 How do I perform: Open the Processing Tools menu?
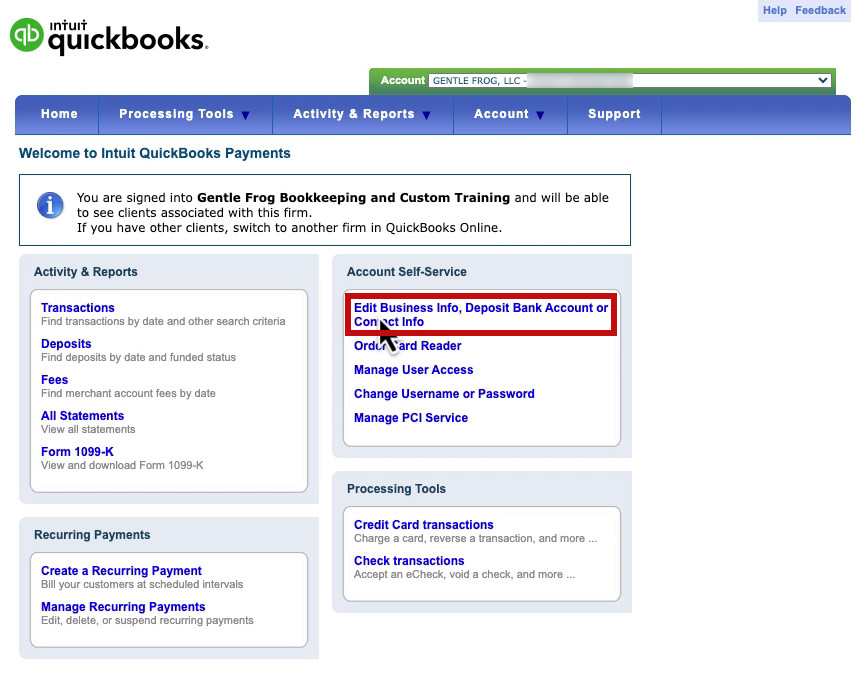[176, 114]
